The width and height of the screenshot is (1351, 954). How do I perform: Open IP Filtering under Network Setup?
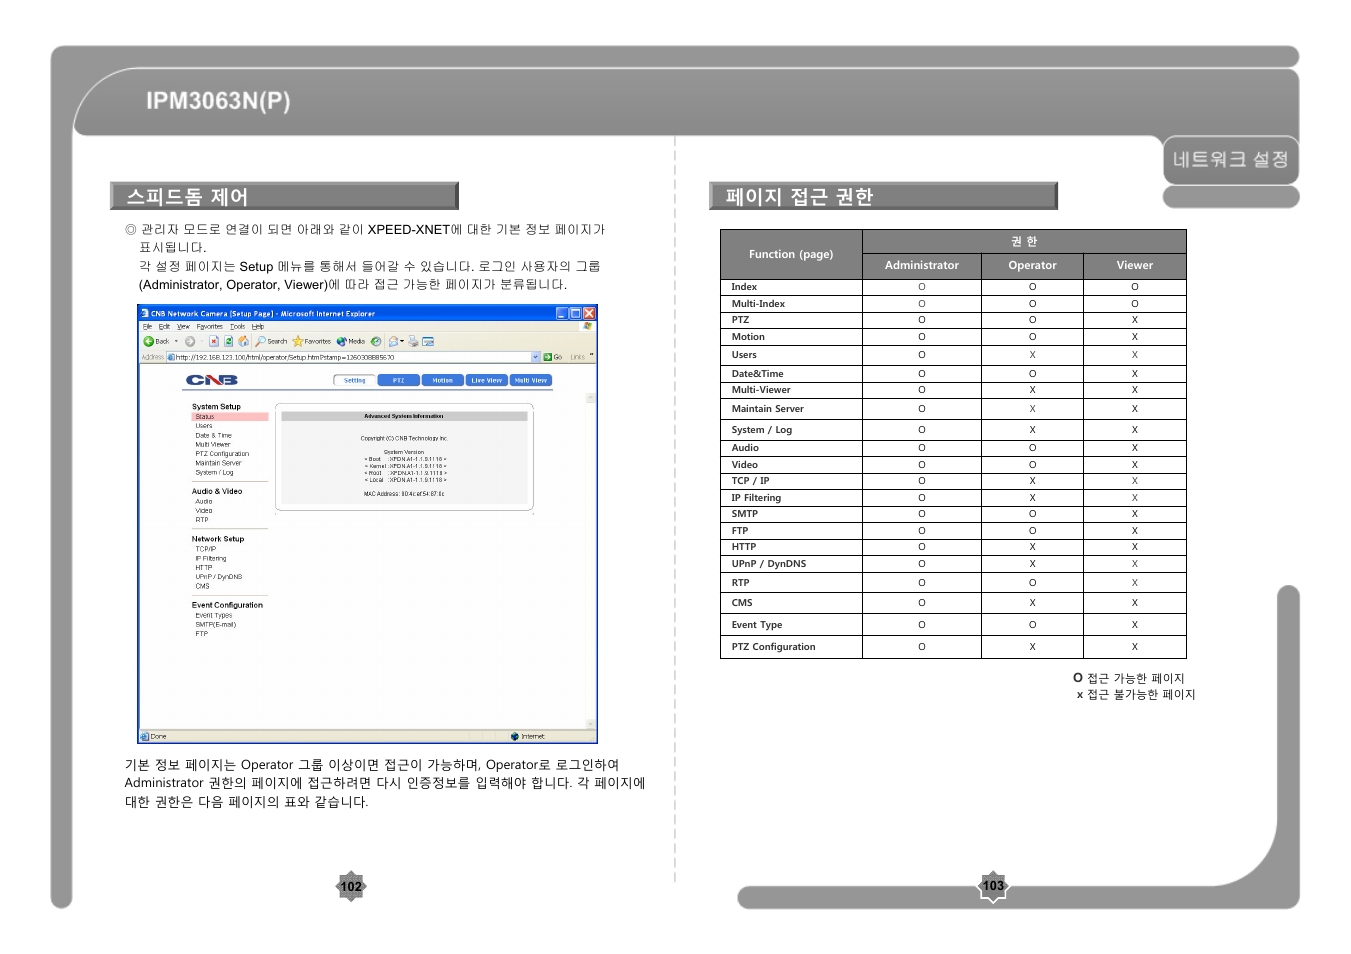(211, 558)
